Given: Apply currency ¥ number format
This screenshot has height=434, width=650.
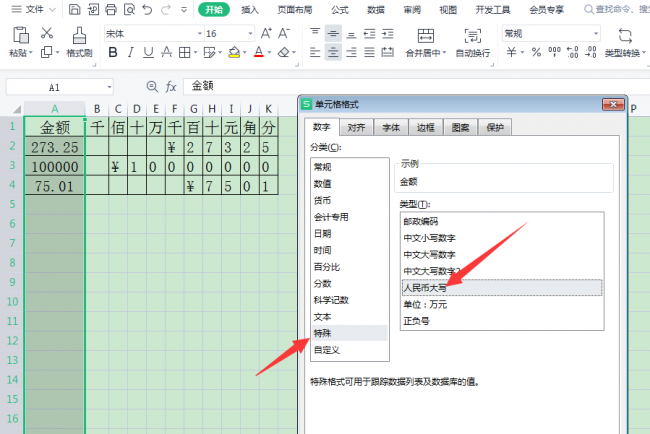Looking at the screenshot, I should click(x=512, y=52).
